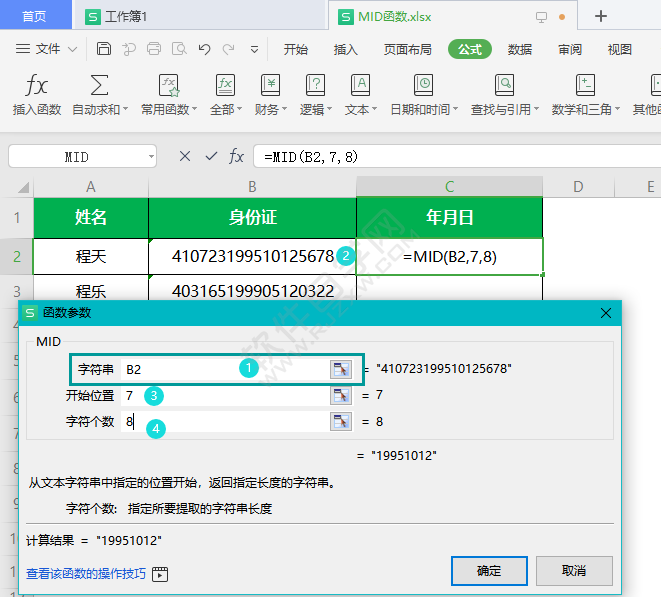661x597 pixels.
Task: Open the All functions book icon
Action: click(225, 85)
